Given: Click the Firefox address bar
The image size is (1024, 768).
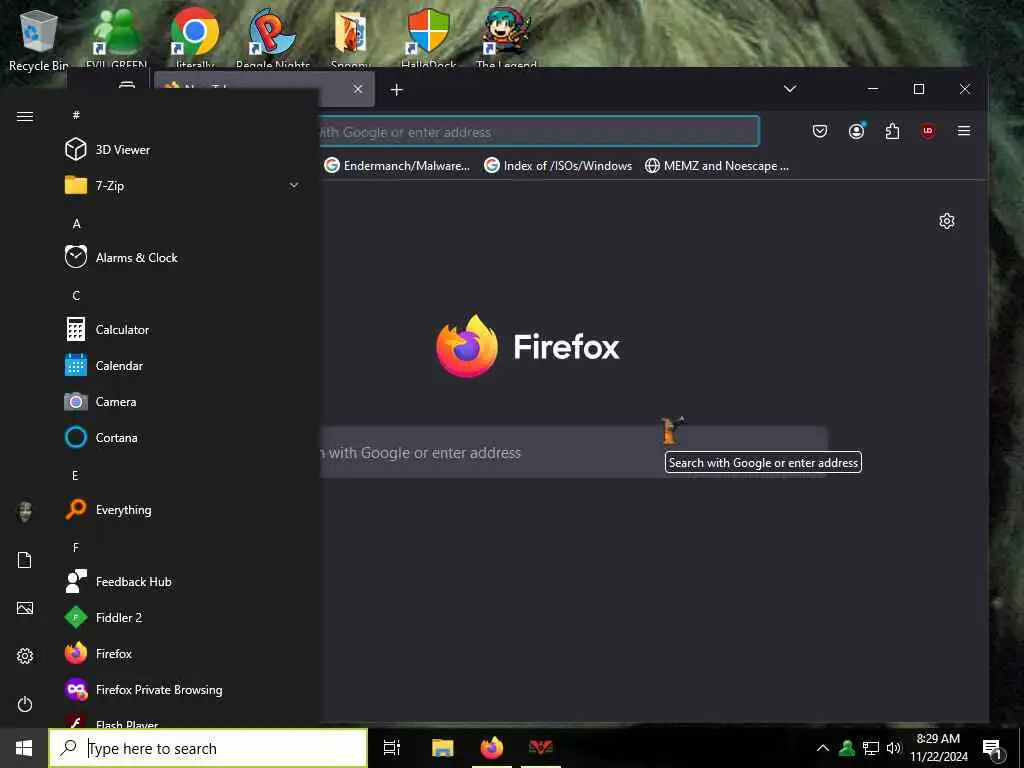Looking at the screenshot, I should coord(538,132).
